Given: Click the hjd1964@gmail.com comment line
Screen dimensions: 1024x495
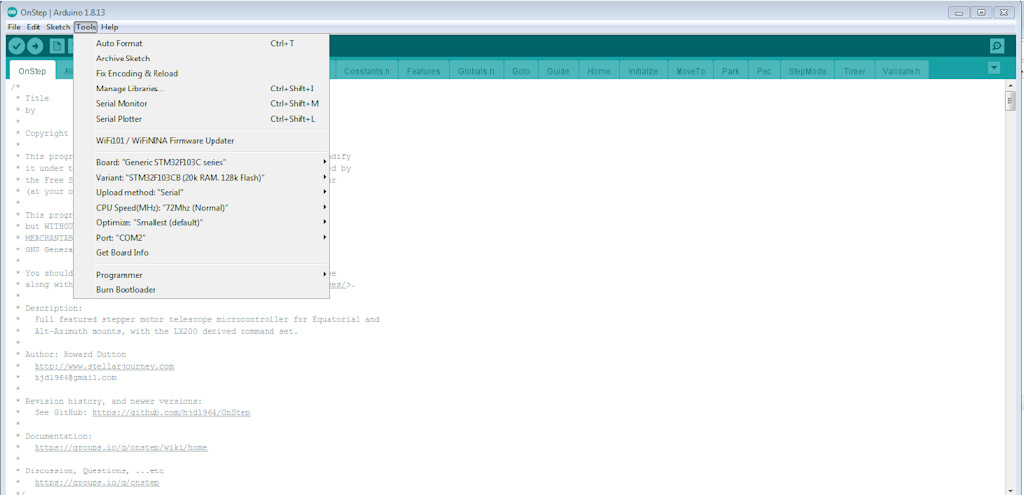Looking at the screenshot, I should 75,377.
